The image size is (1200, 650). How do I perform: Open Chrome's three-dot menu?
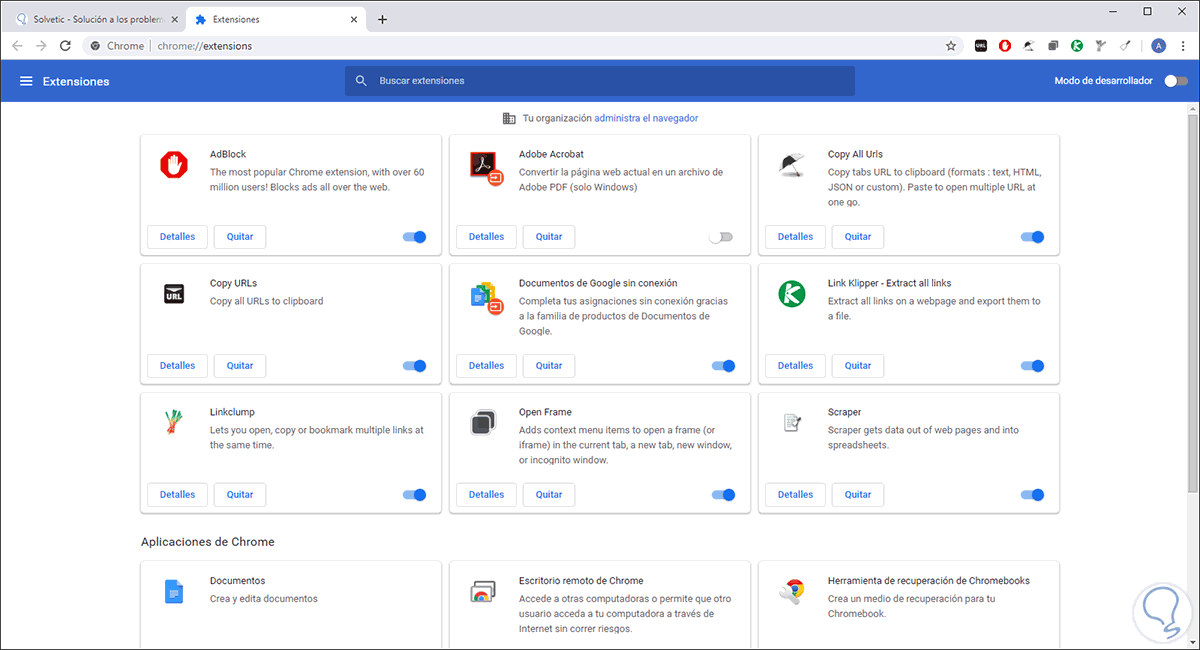click(x=1182, y=46)
